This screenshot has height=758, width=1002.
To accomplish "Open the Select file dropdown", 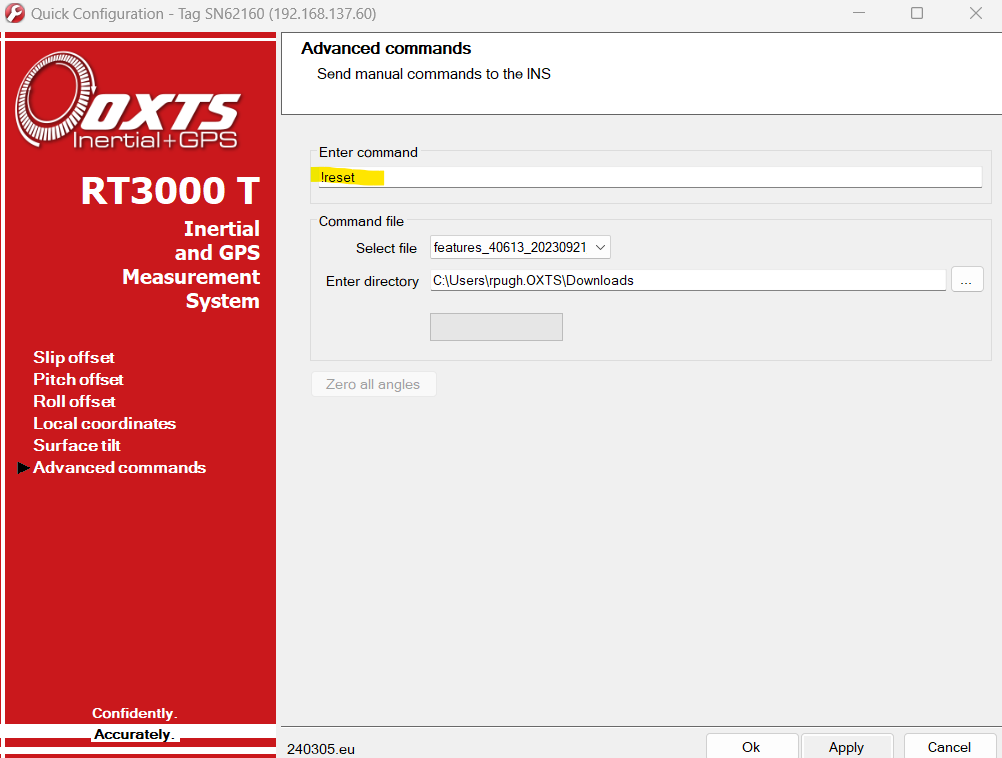I will point(520,247).
